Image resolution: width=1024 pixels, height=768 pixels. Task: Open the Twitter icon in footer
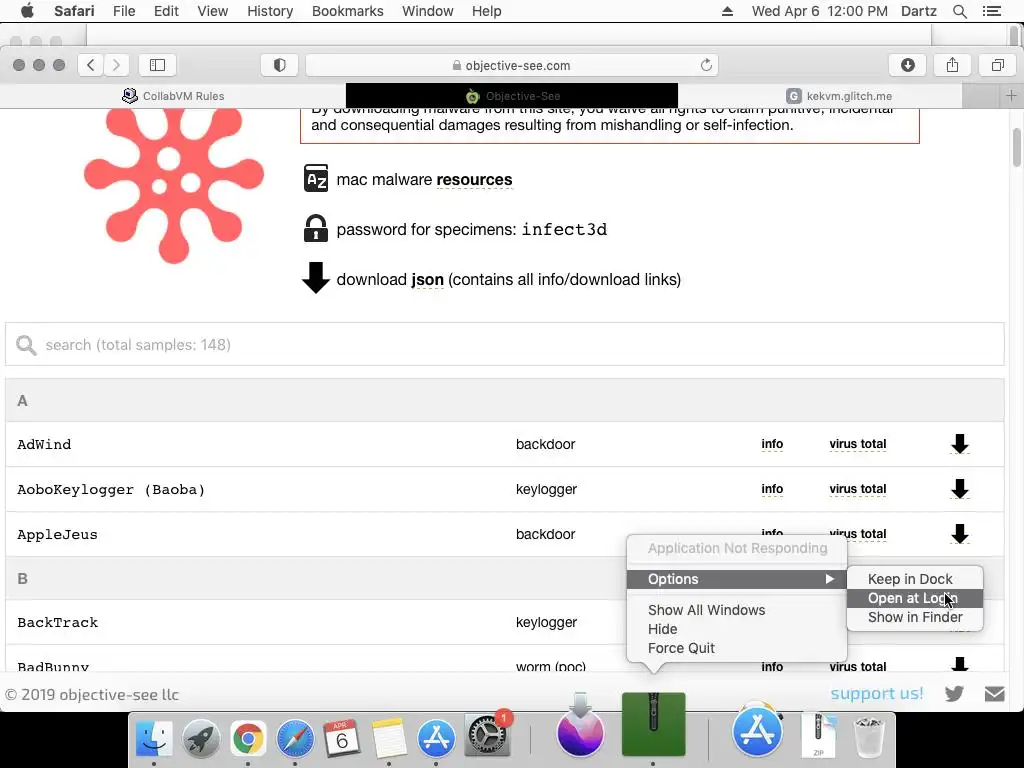tap(954, 694)
